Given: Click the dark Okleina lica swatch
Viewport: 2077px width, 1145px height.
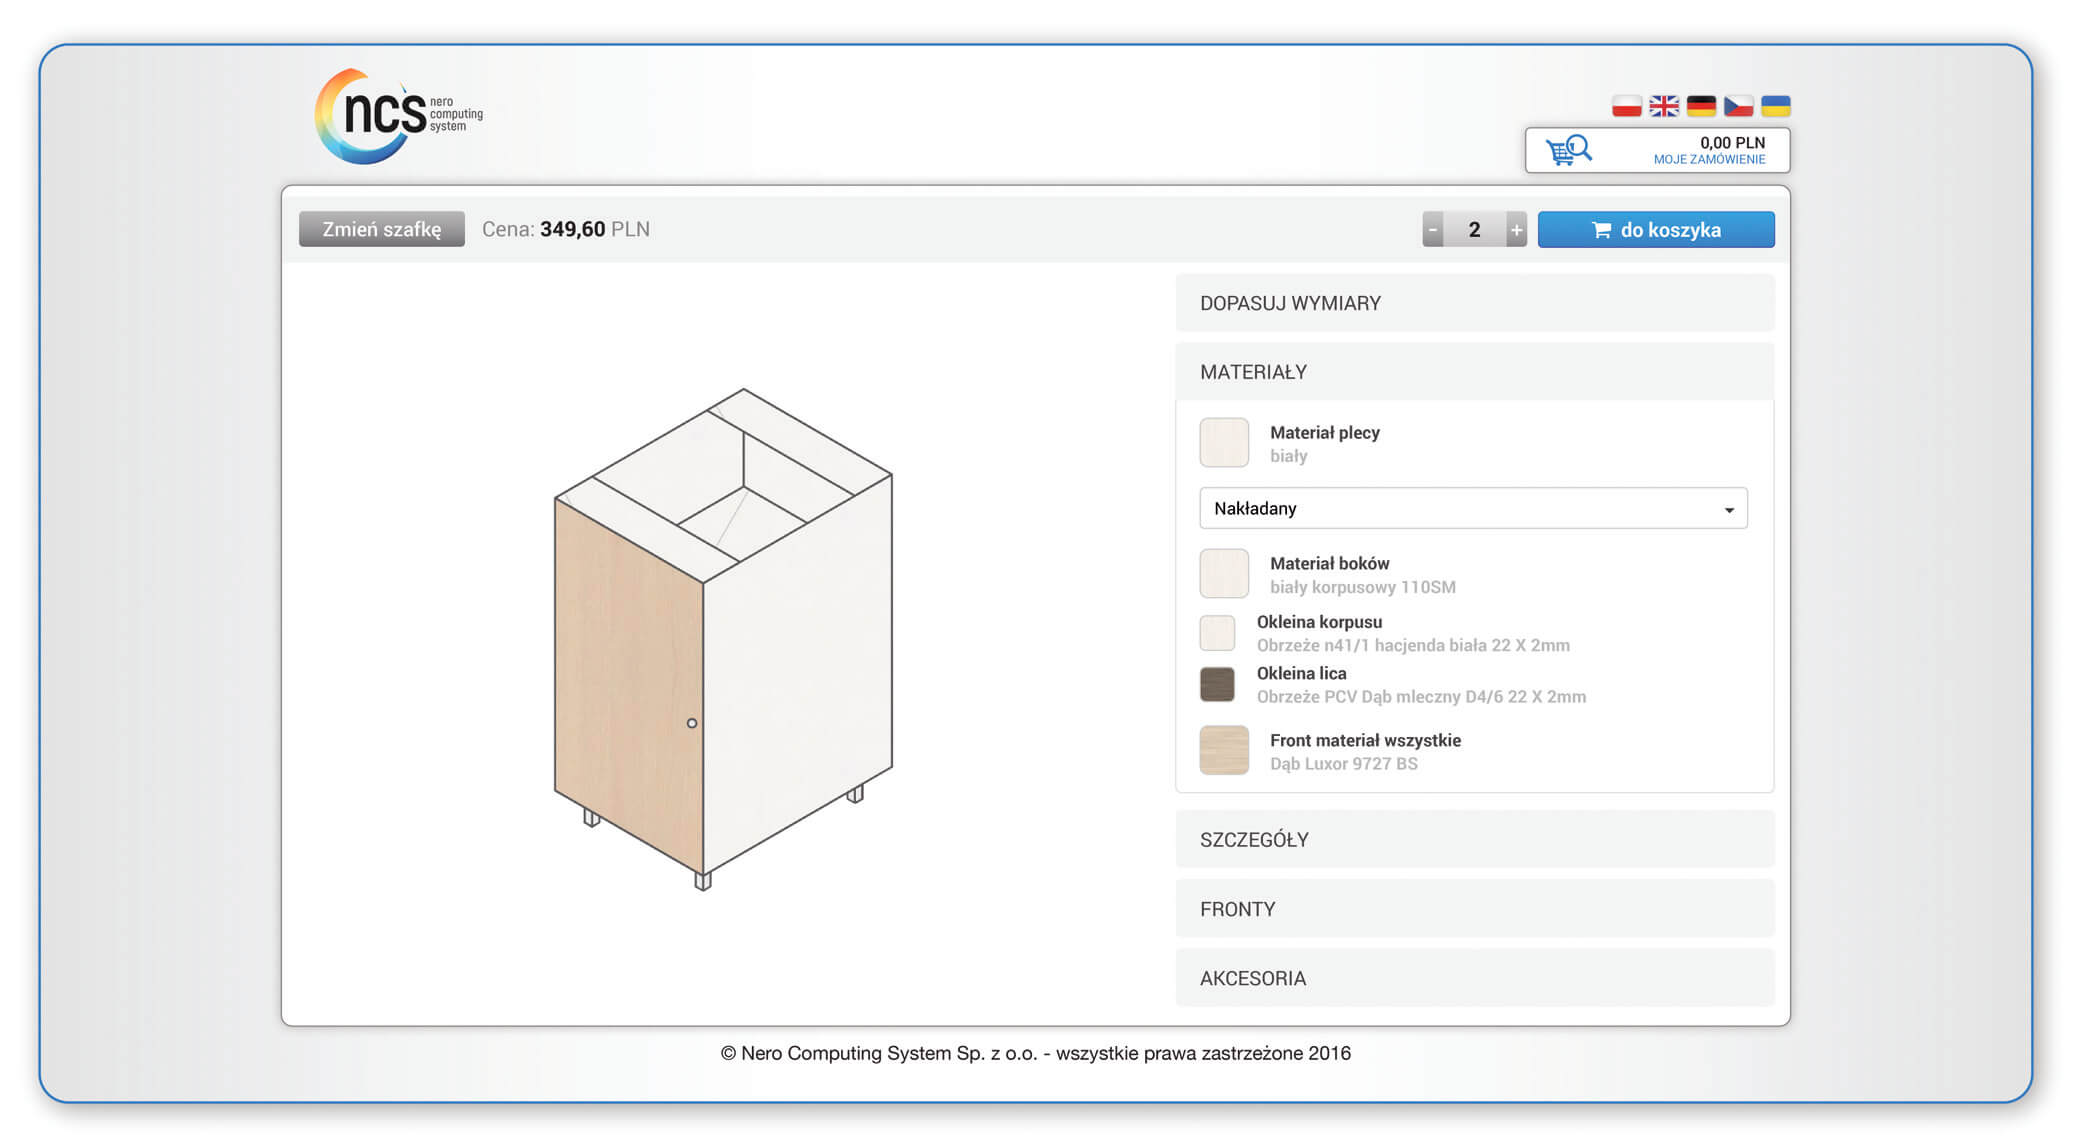Looking at the screenshot, I should point(1217,685).
